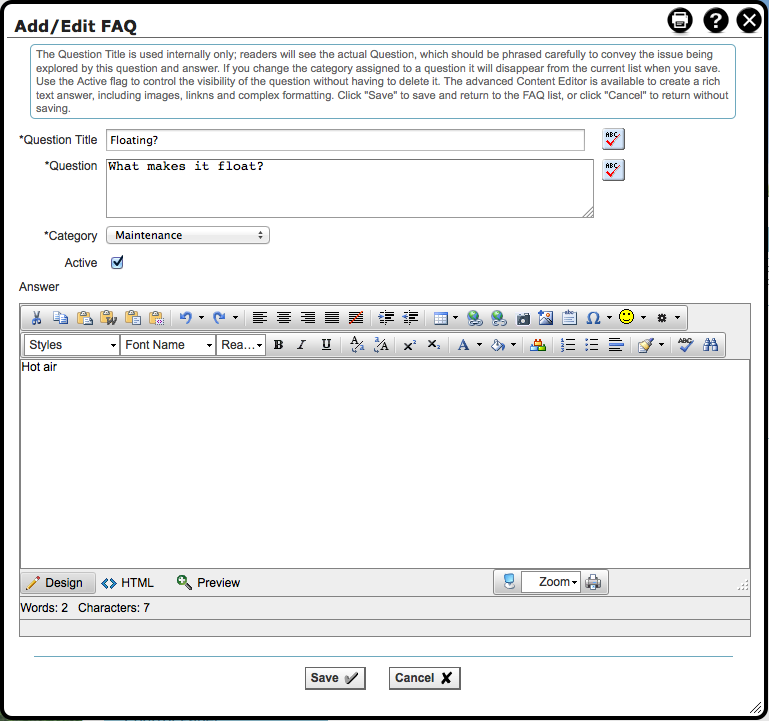Click the print icon in header
The height and width of the screenshot is (721, 769).
click(680, 21)
